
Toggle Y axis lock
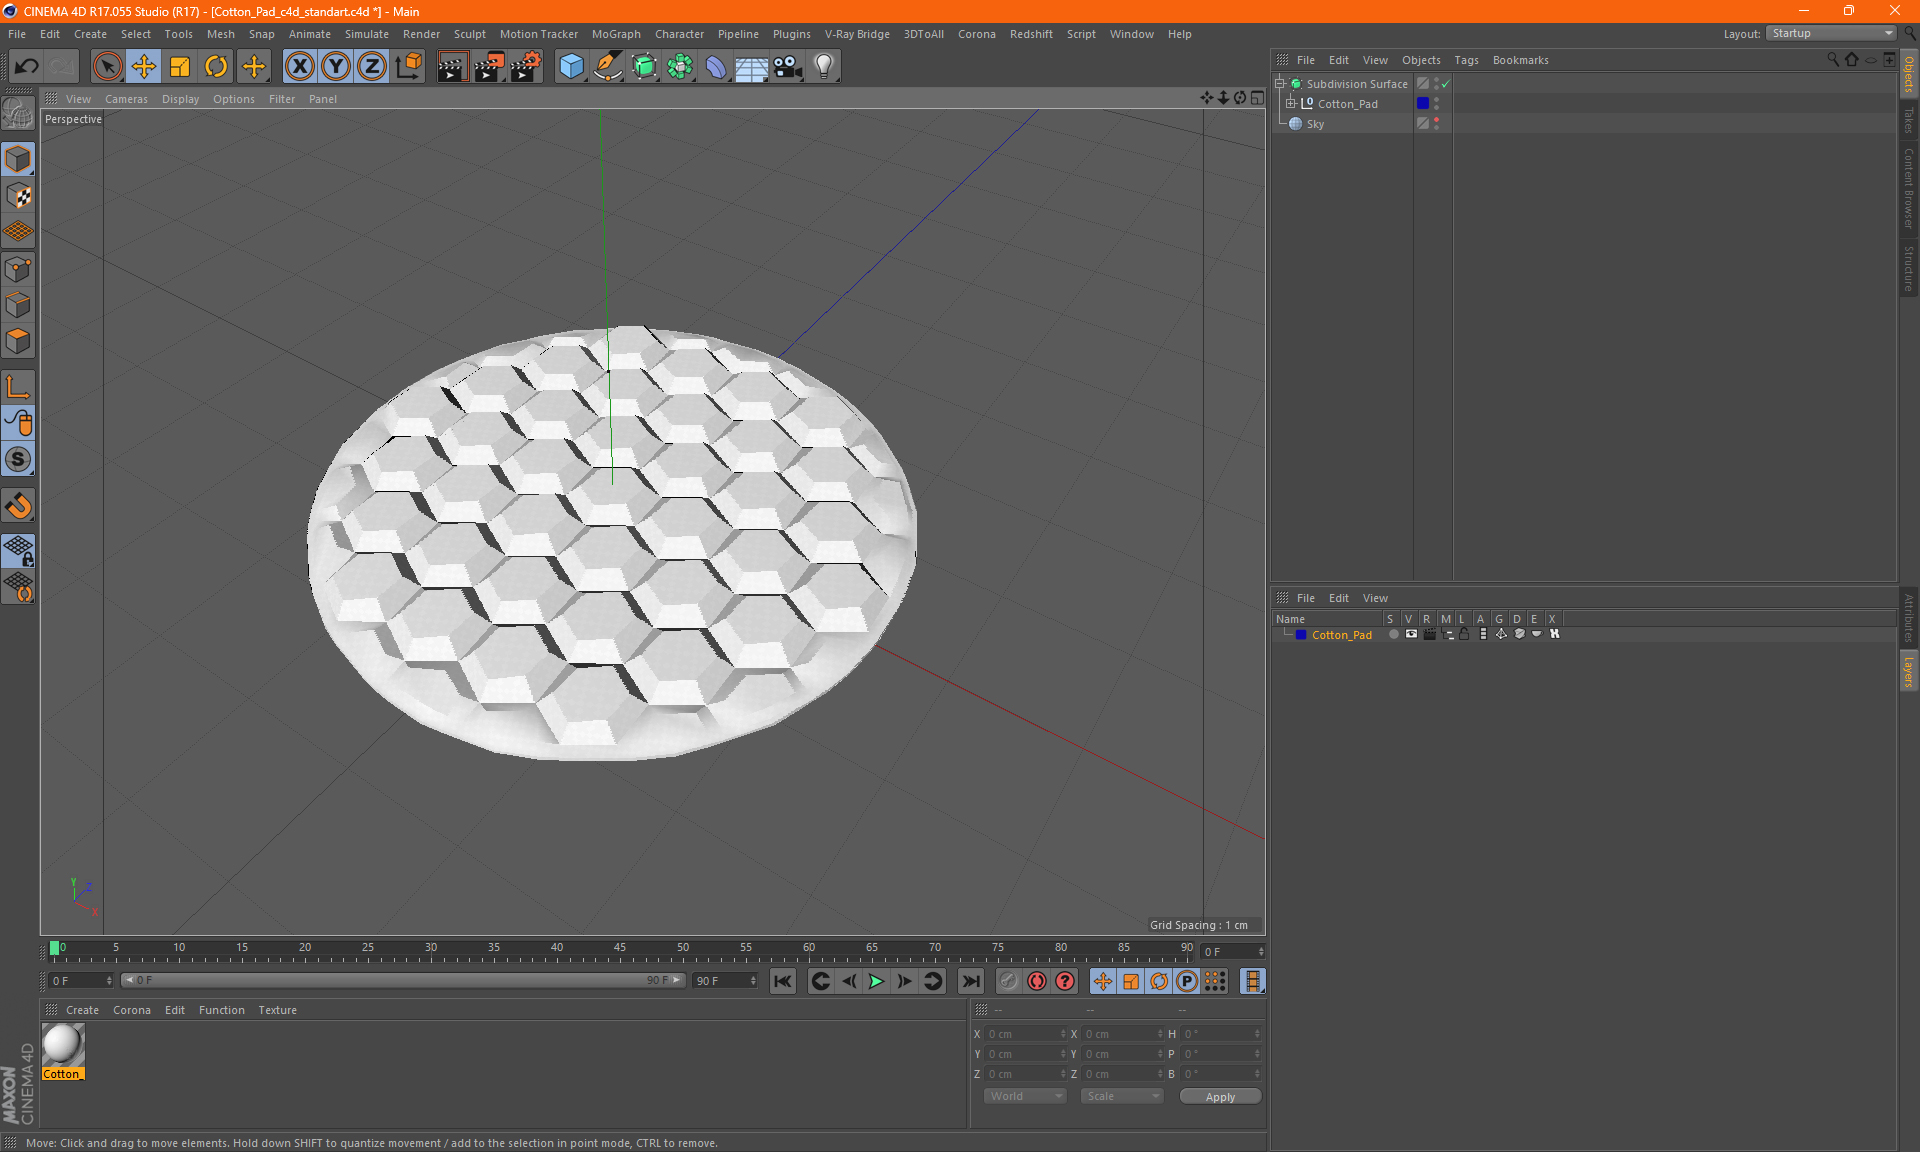coord(336,67)
